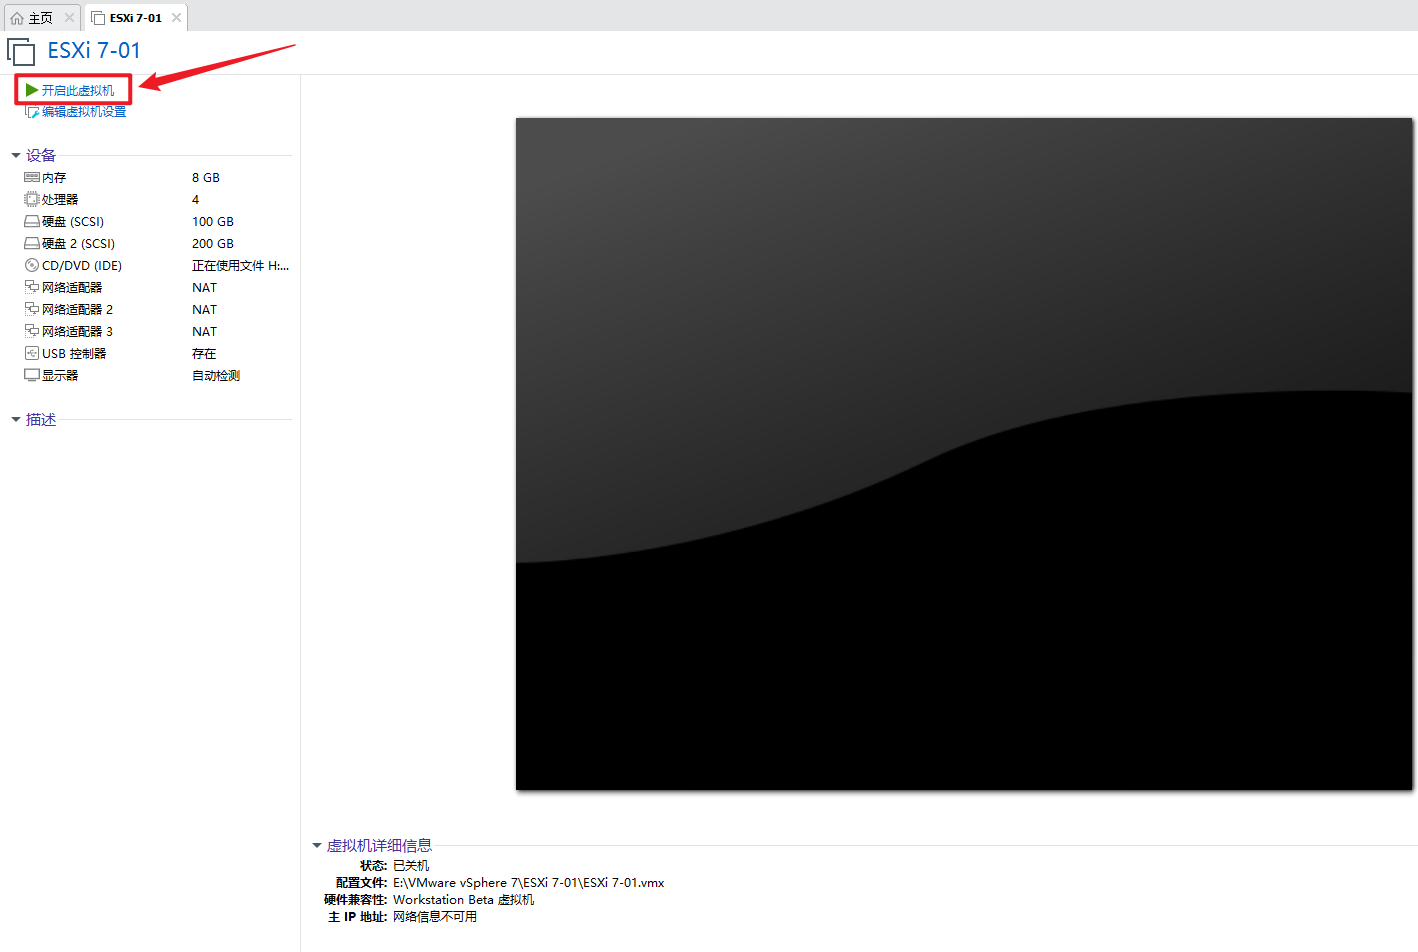Select the 处理器 device row
The image size is (1418, 952).
point(157,199)
